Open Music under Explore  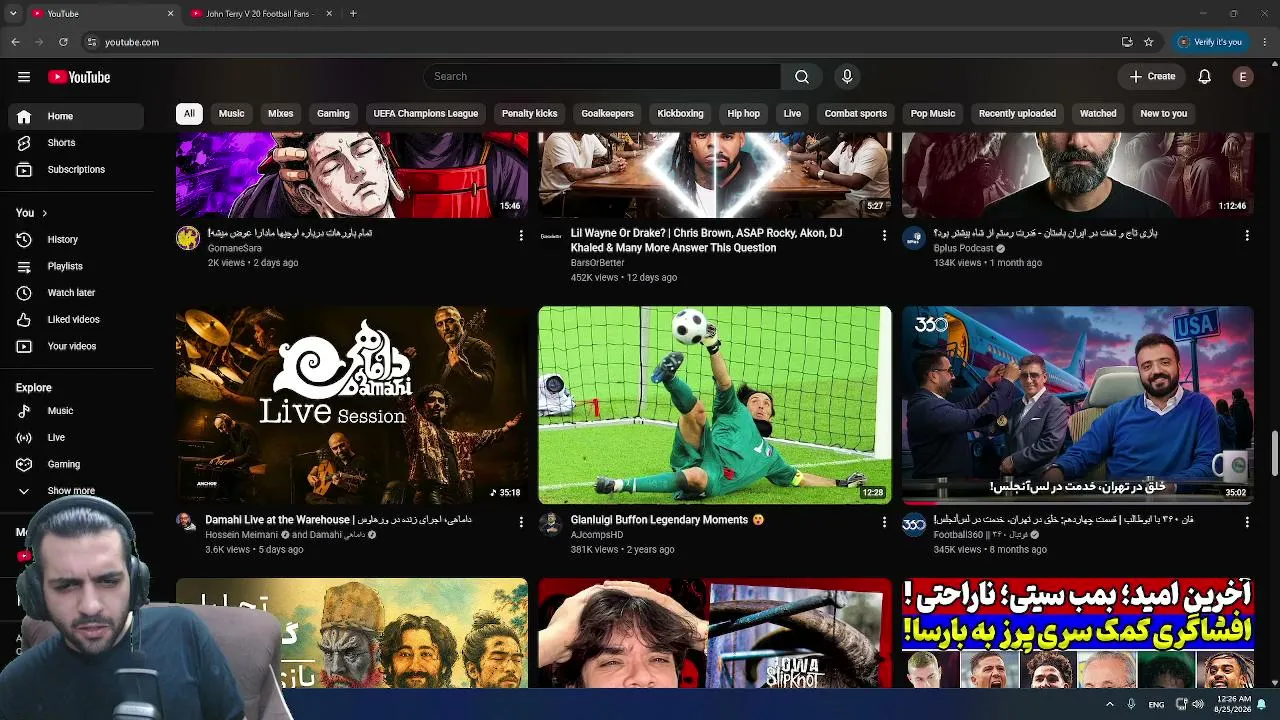click(76, 411)
